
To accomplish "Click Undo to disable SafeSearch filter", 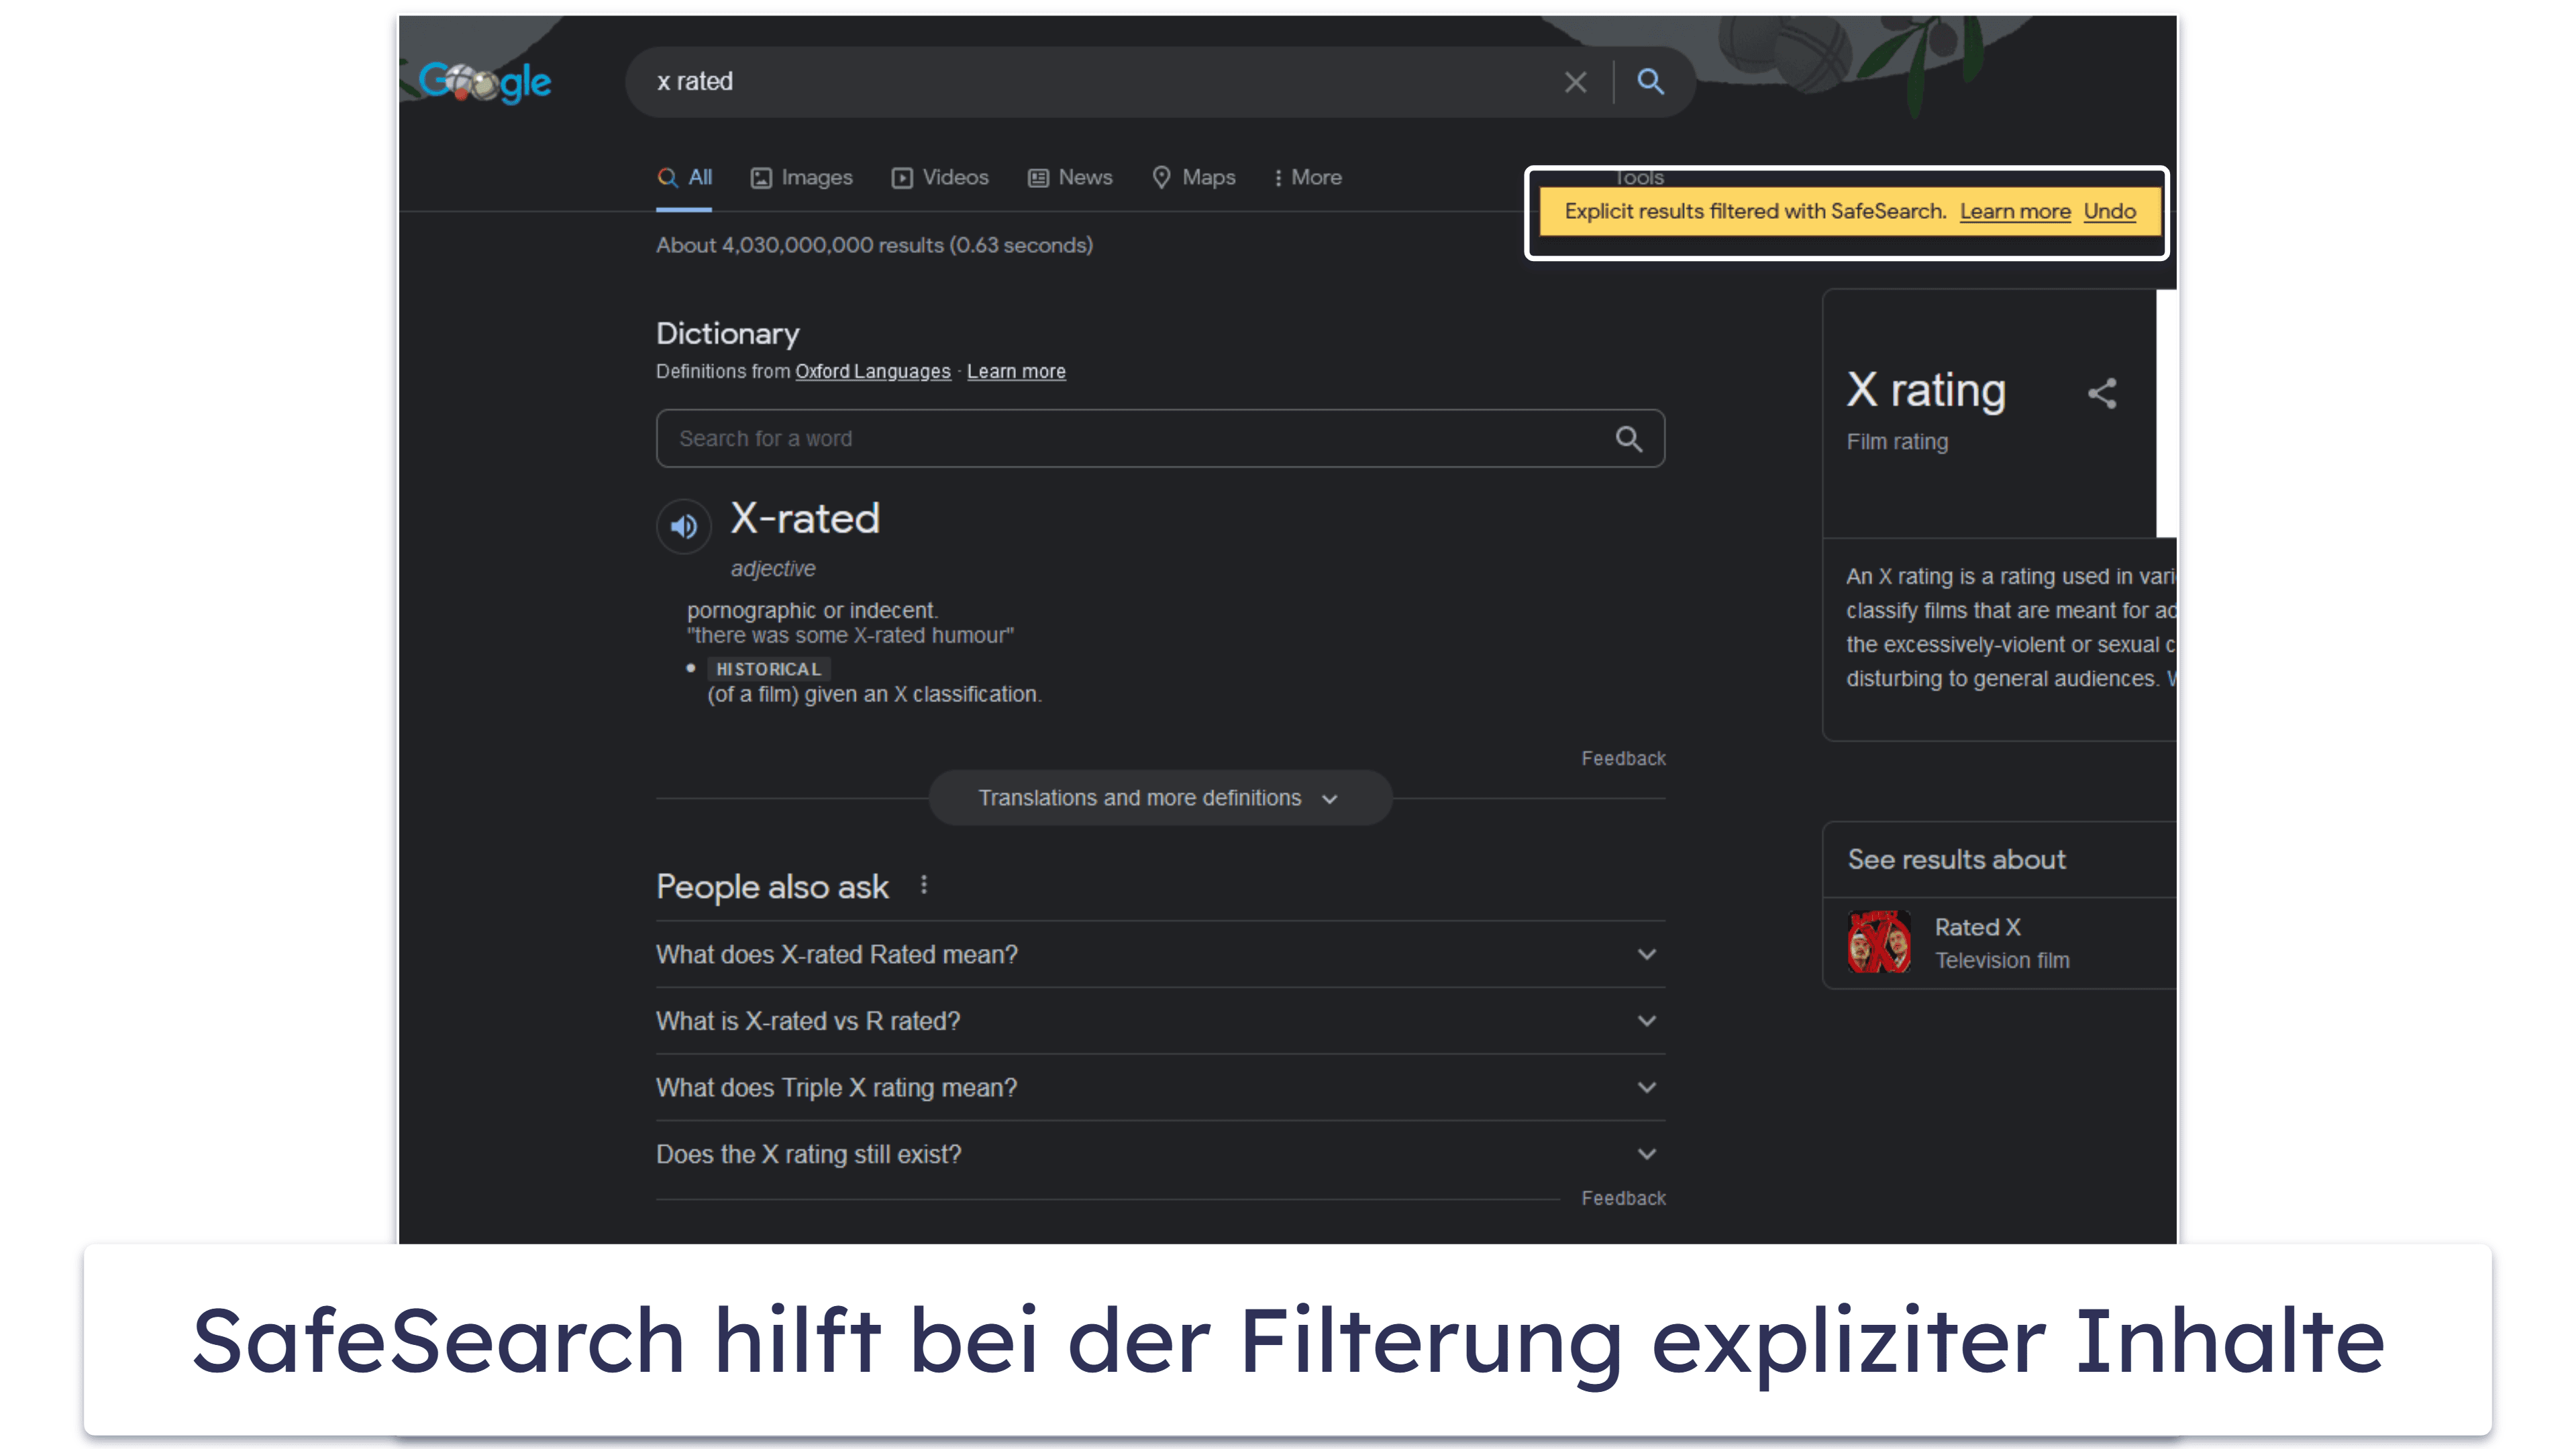I will click(2109, 211).
